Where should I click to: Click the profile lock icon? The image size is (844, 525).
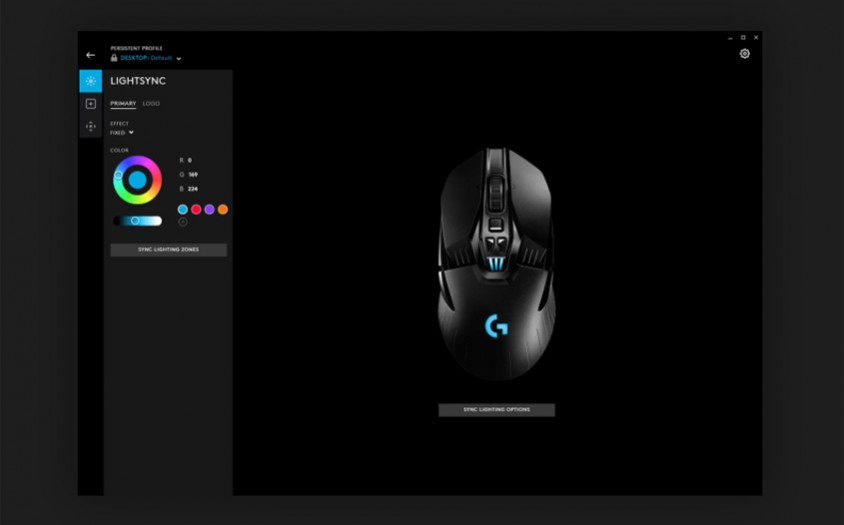pyautogui.click(x=114, y=58)
